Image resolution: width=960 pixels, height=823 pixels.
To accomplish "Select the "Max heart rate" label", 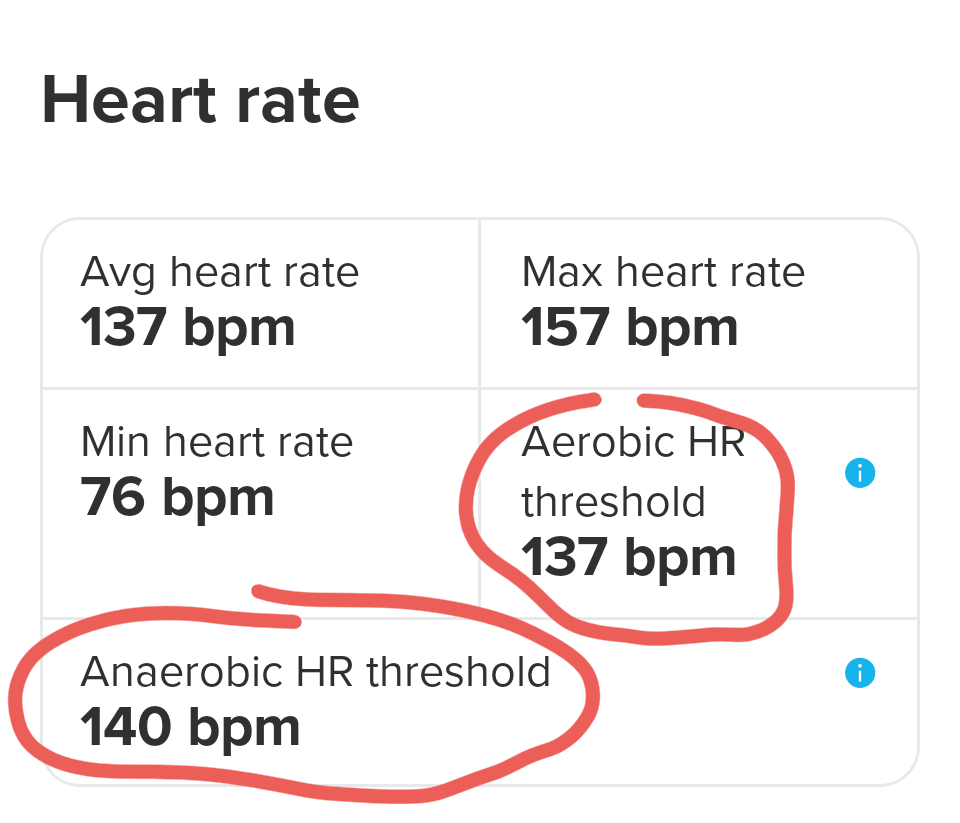I will [x=663, y=272].
